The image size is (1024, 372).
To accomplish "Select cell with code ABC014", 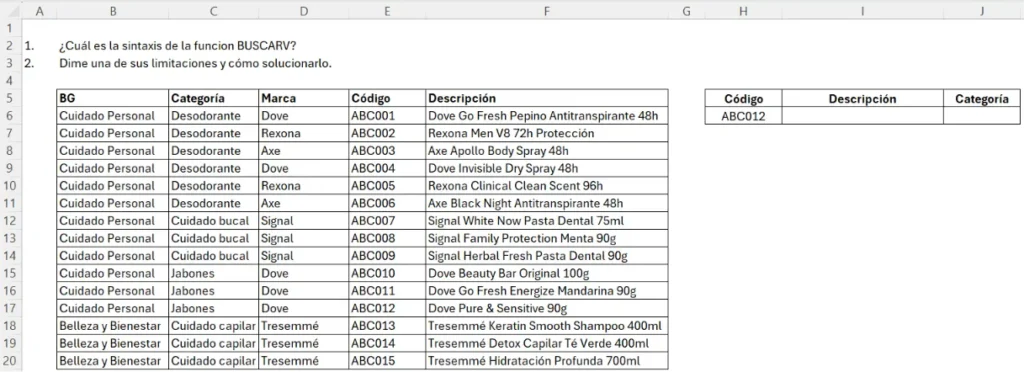I will (x=387, y=343).
